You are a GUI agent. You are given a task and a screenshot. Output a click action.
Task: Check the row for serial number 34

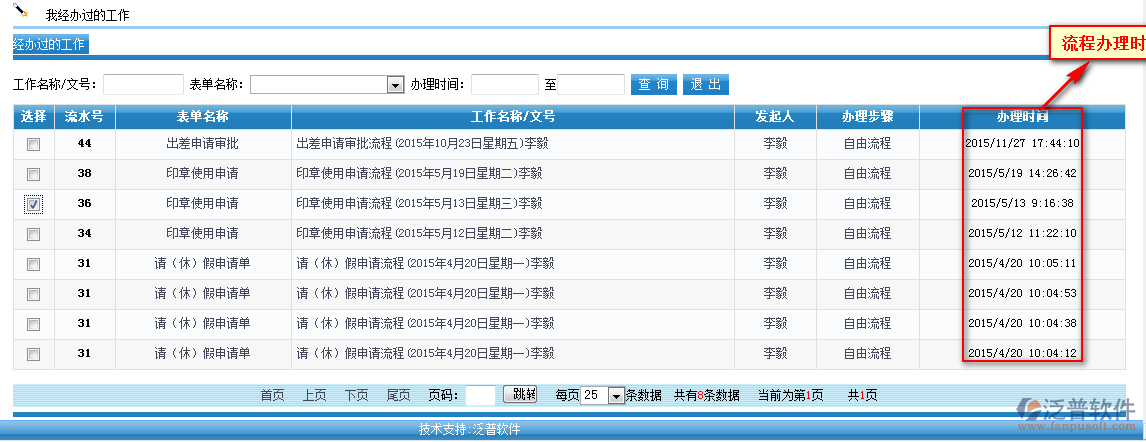point(34,234)
